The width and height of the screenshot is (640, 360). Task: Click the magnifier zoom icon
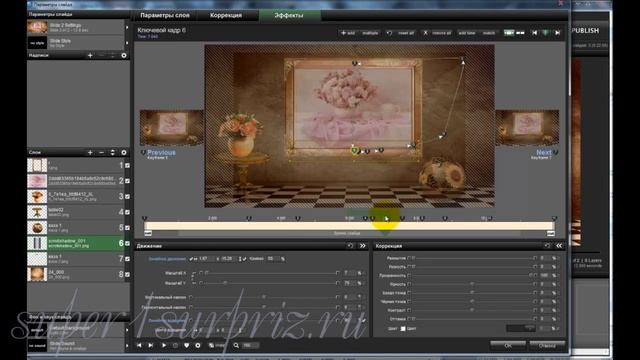click(236, 345)
